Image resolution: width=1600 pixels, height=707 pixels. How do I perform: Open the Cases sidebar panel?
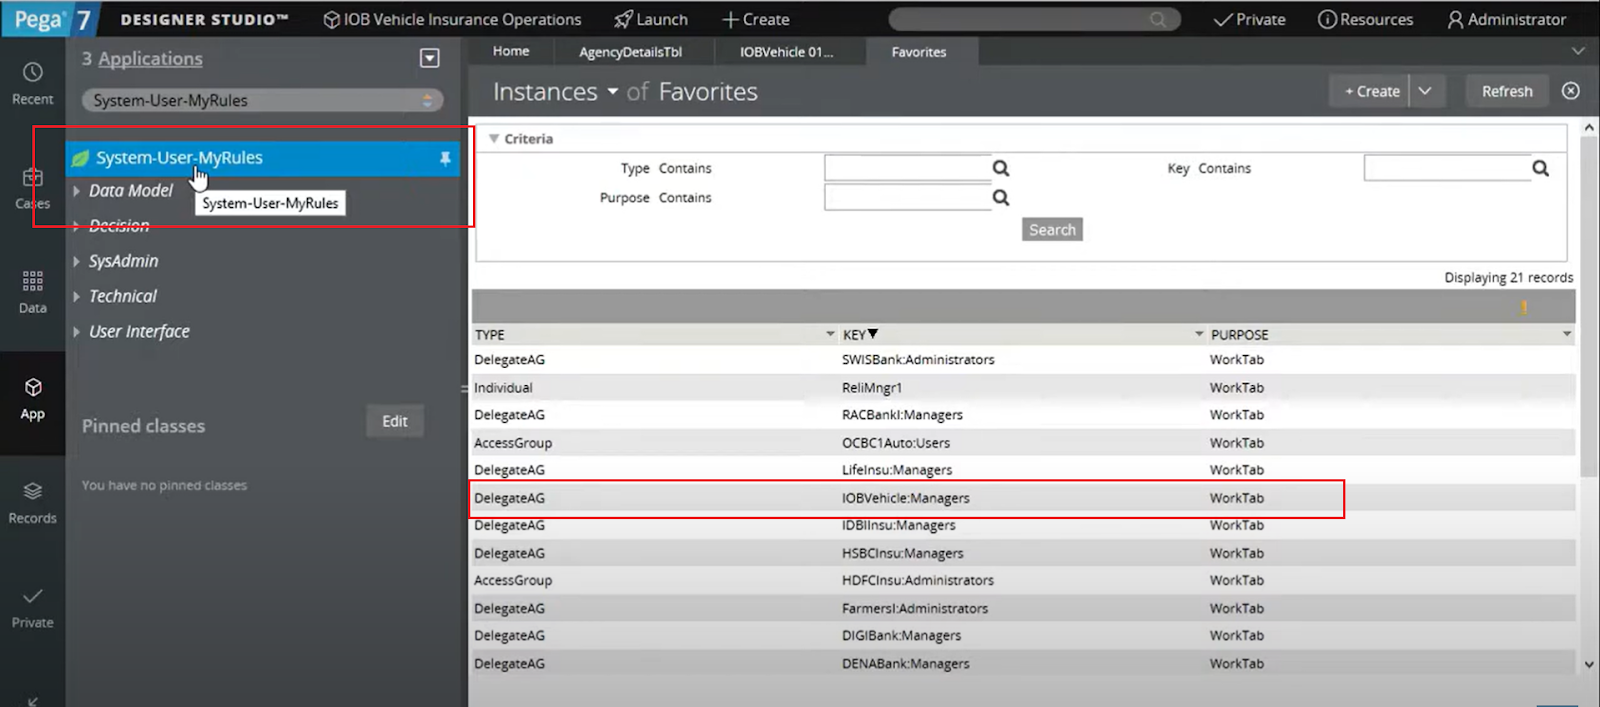point(32,188)
